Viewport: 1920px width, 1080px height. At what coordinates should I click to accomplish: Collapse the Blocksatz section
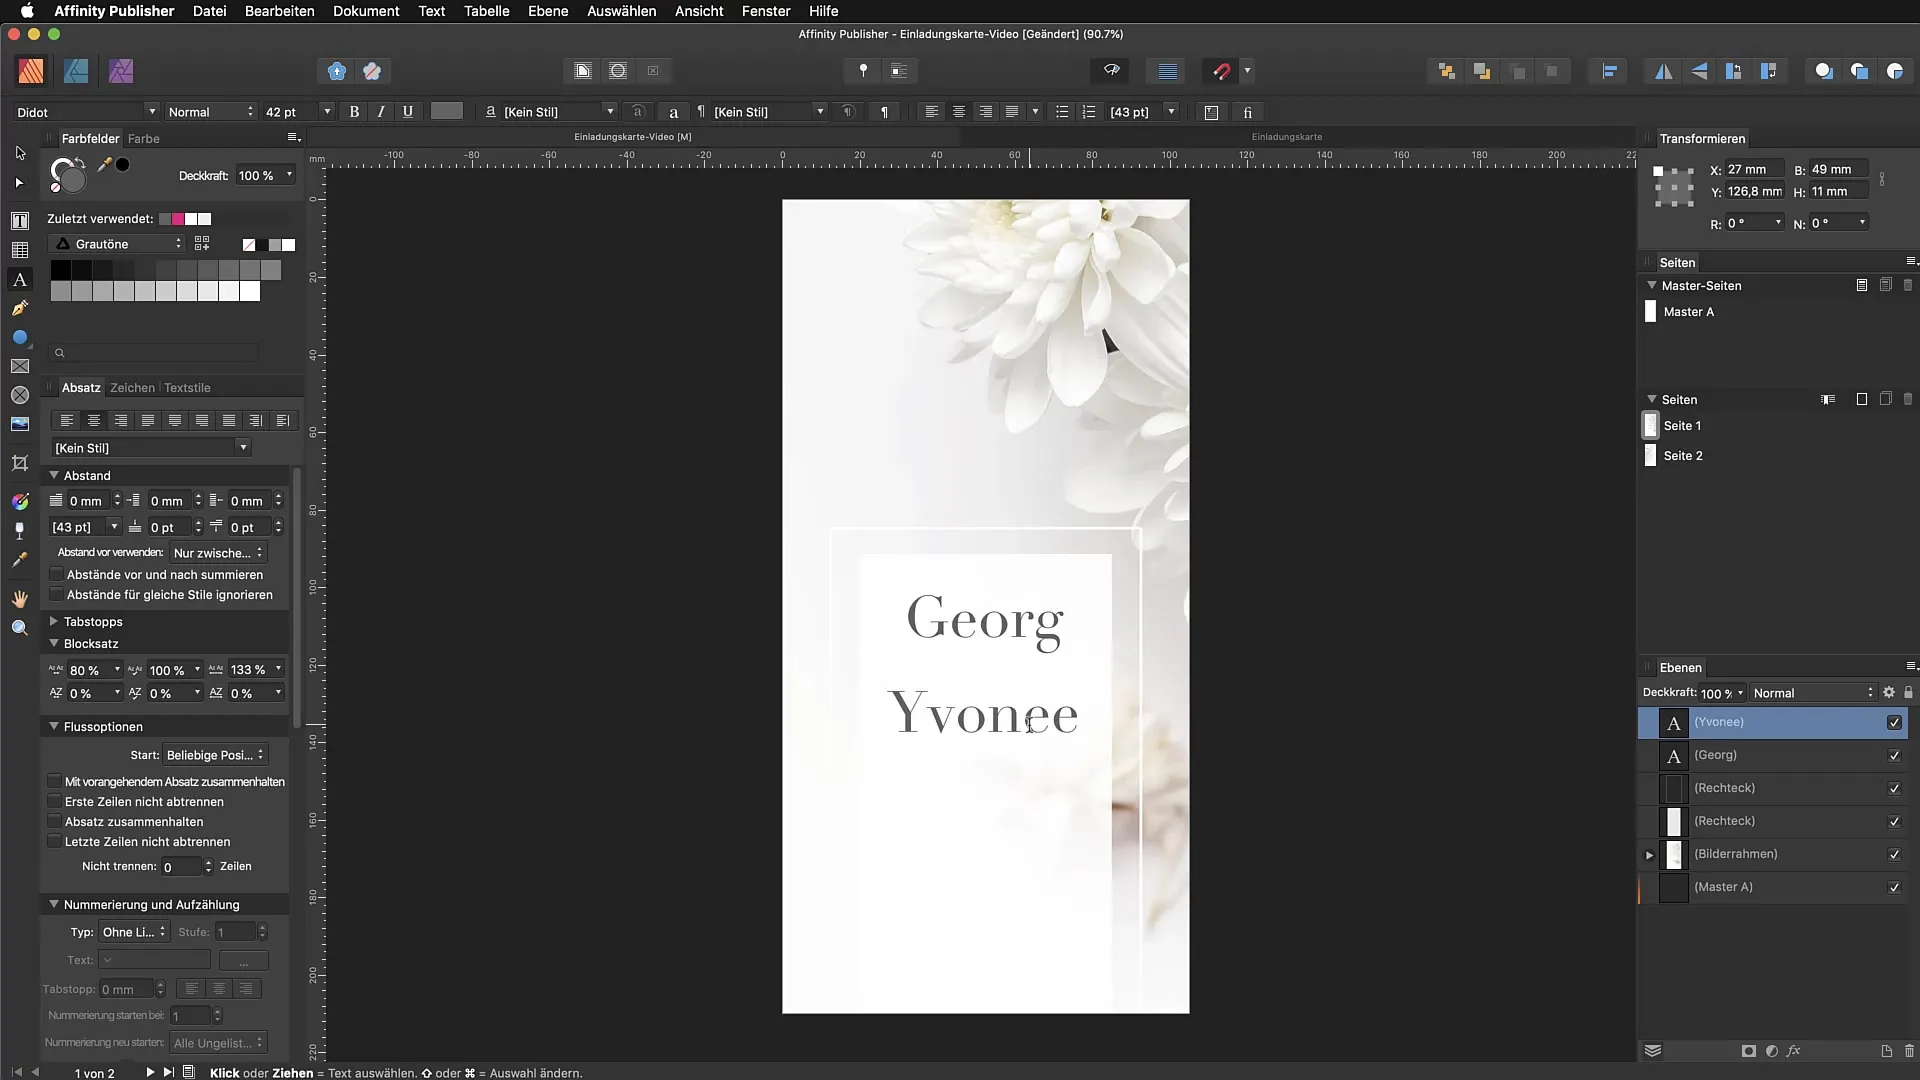[x=54, y=644]
